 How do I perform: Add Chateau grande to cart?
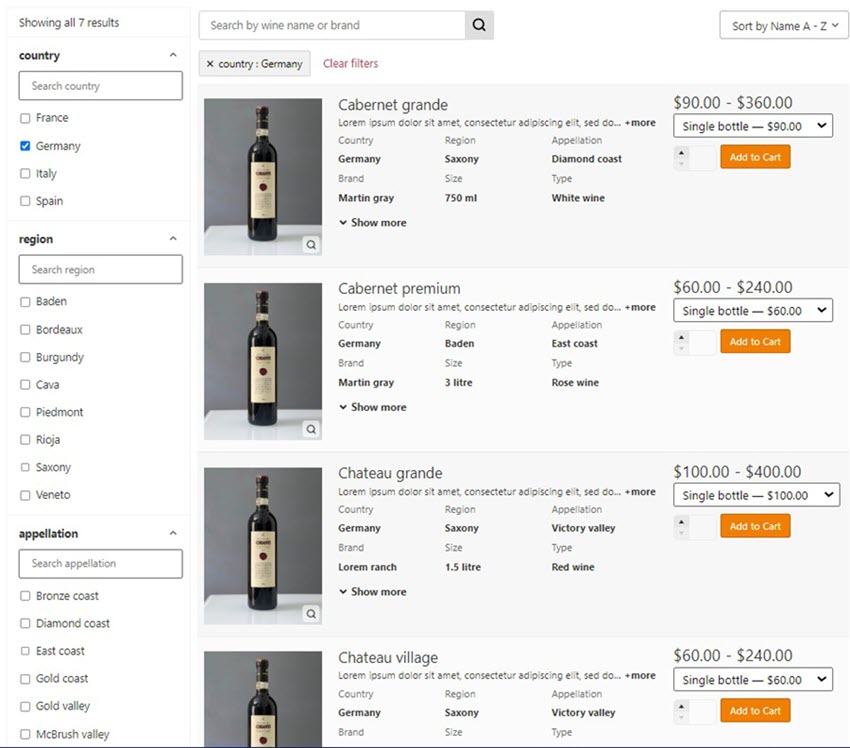(x=755, y=526)
